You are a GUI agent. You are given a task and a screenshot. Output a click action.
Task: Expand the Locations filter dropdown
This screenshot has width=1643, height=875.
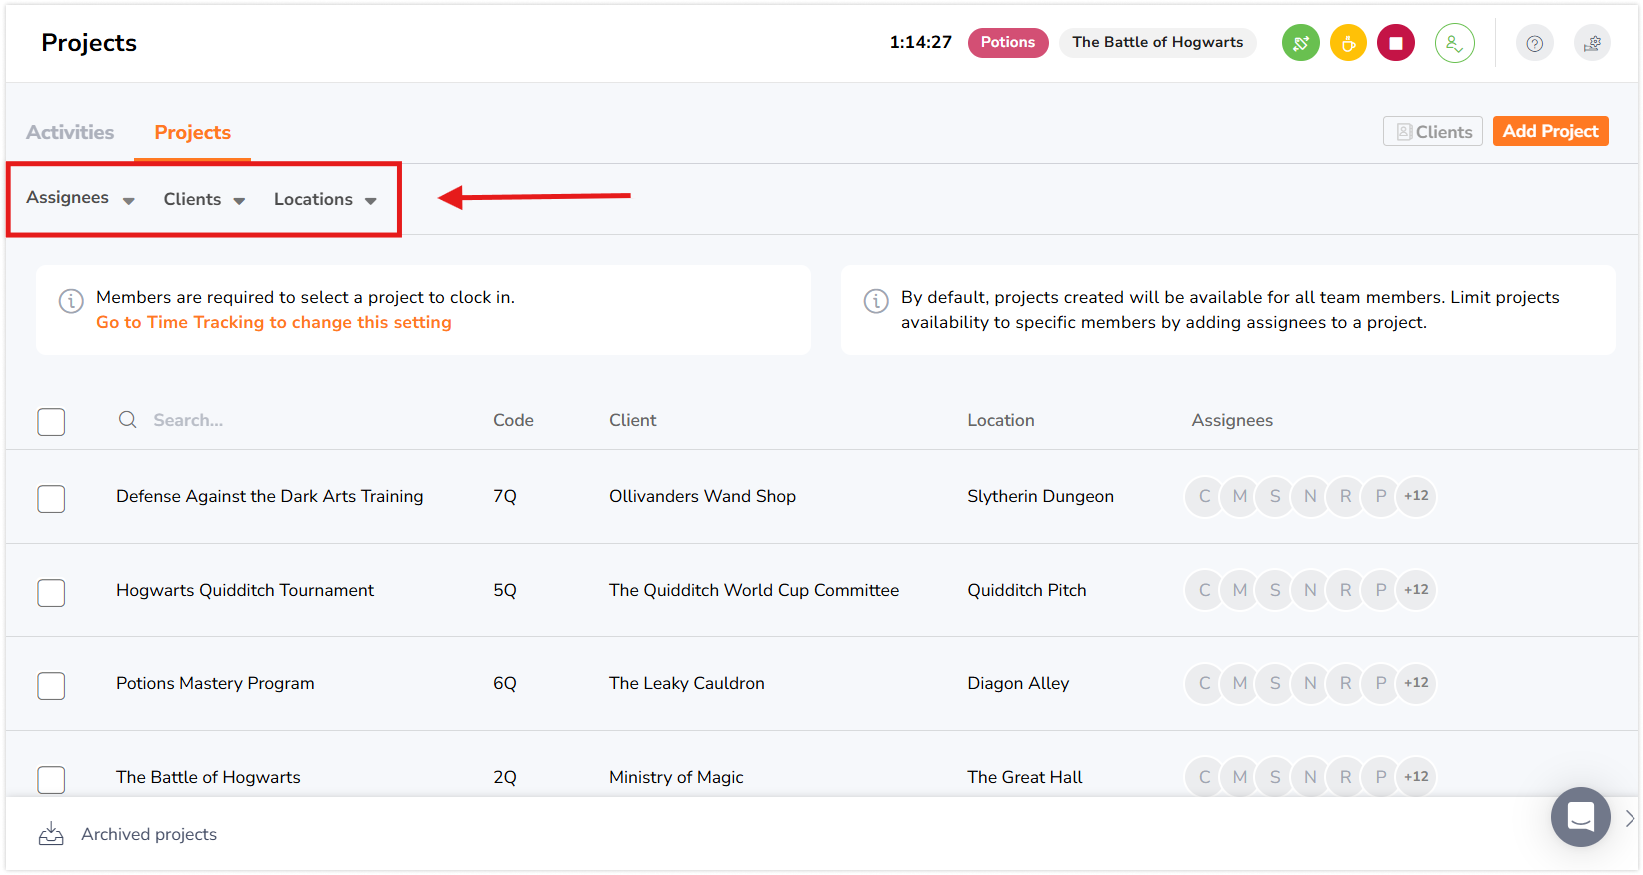coord(325,199)
